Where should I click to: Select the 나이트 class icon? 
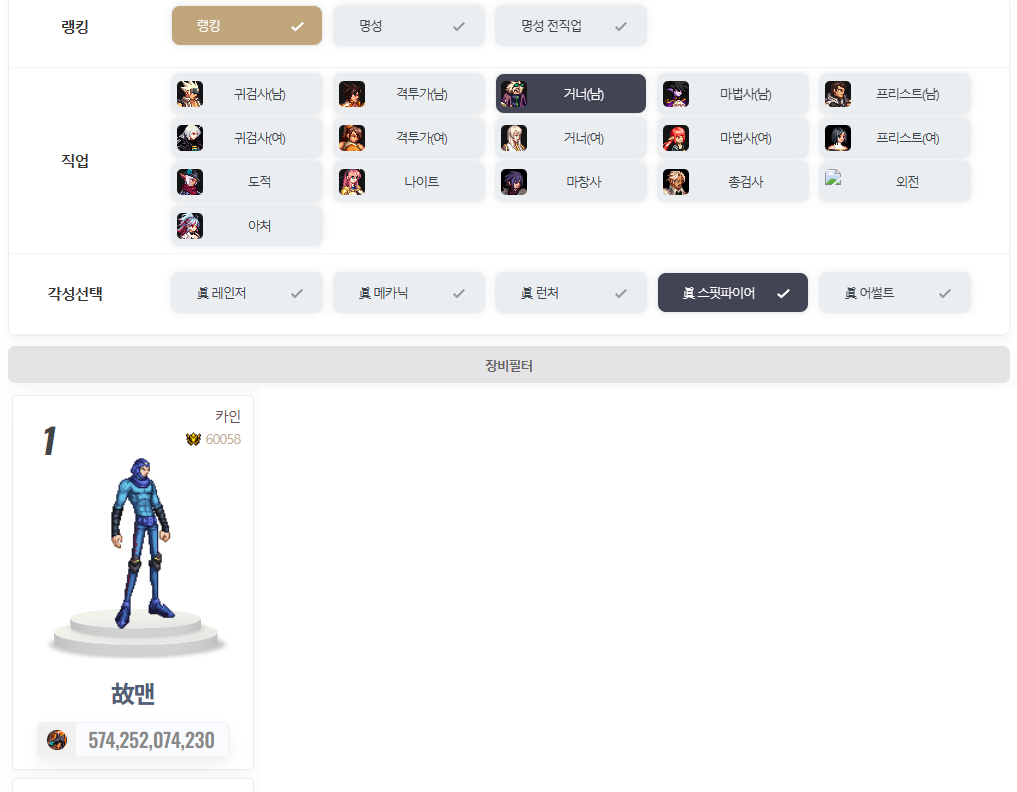352,182
